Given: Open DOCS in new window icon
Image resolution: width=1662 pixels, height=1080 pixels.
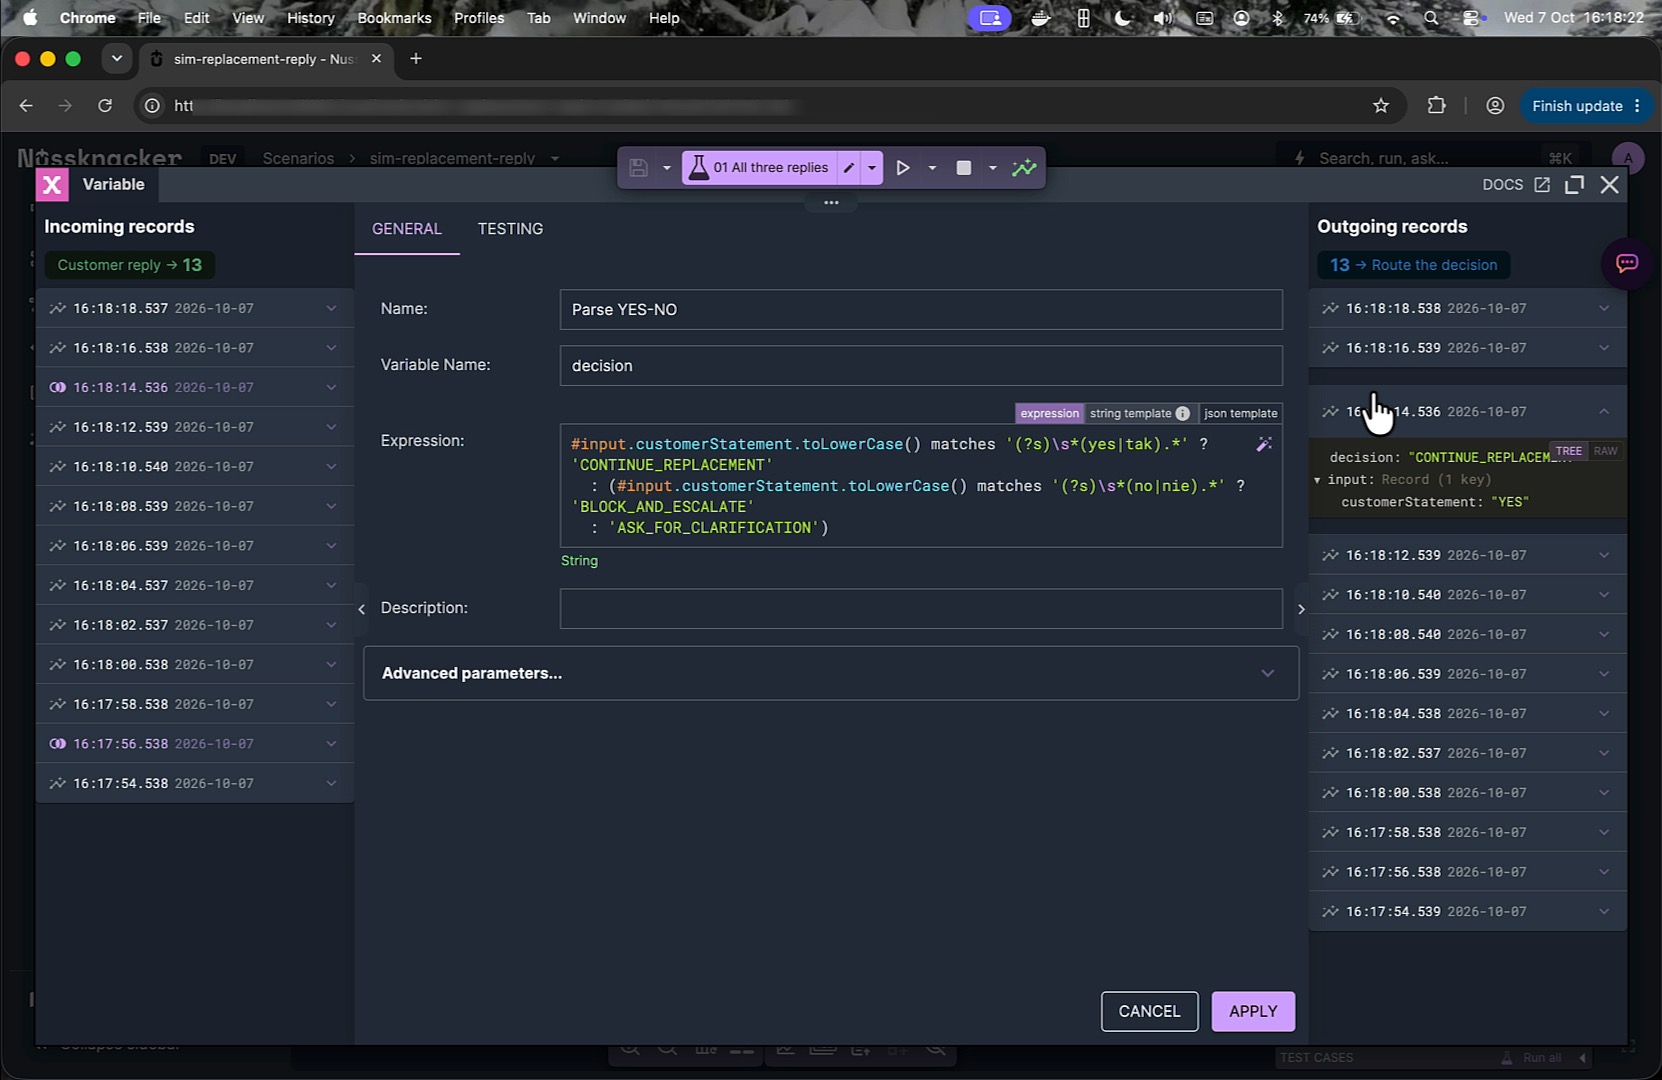Looking at the screenshot, I should coord(1542,184).
